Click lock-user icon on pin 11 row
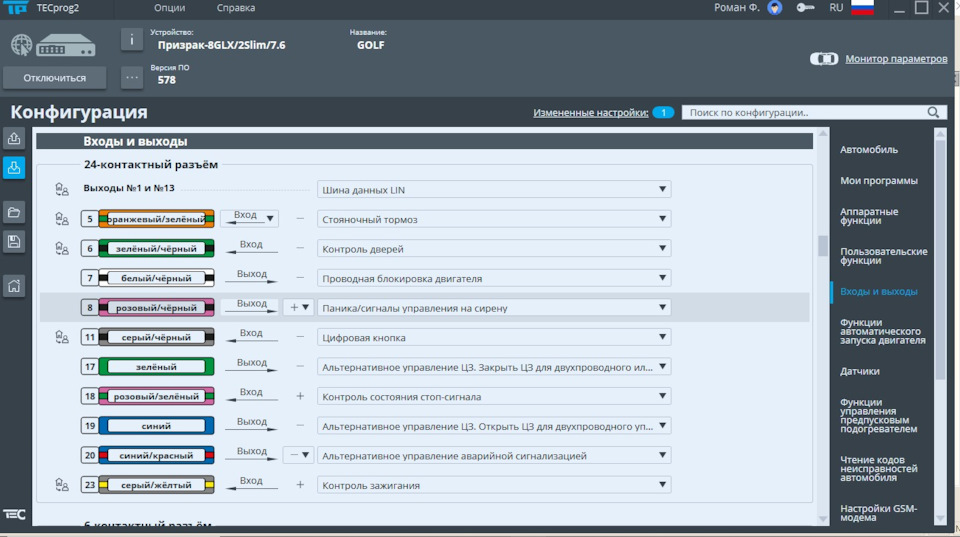960x537 pixels. point(62,337)
